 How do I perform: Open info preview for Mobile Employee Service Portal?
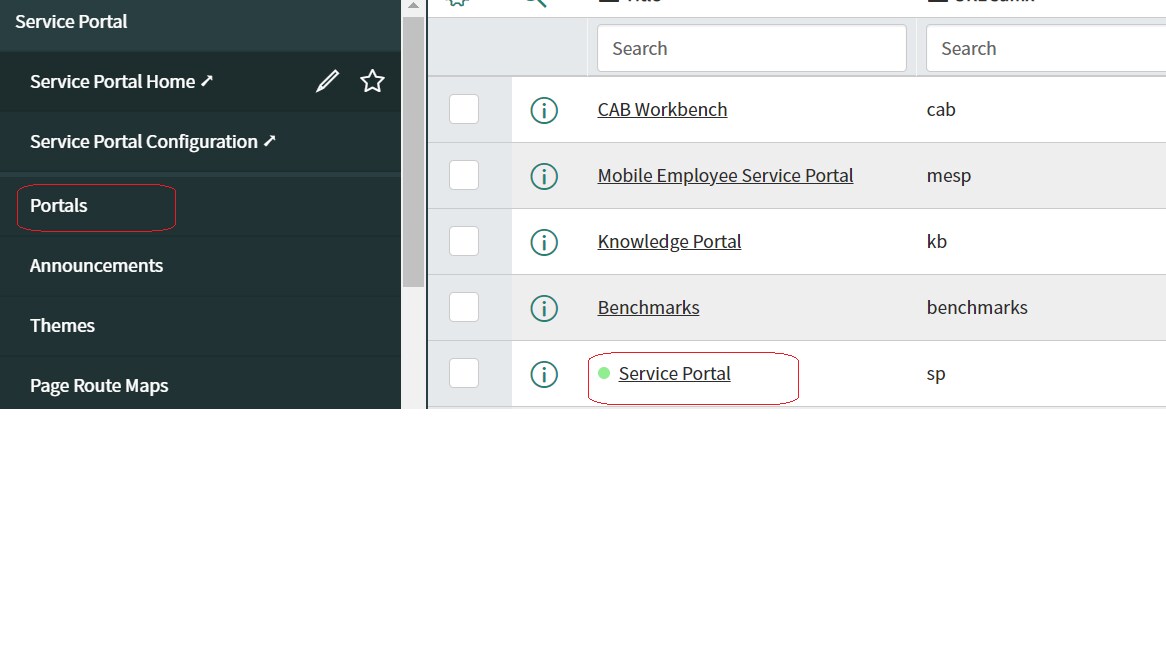coord(544,176)
